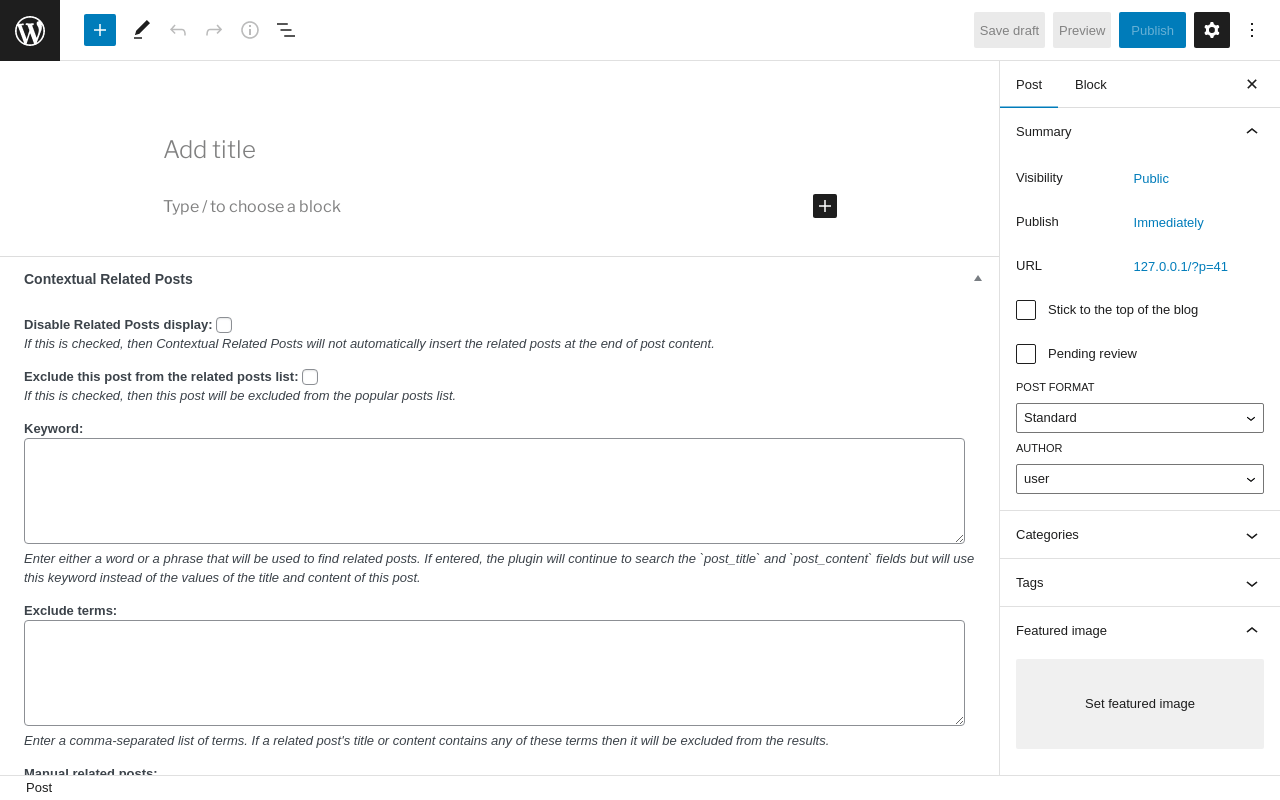This screenshot has height=800, width=1280.
Task: Open the document Details info icon
Action: click(250, 30)
